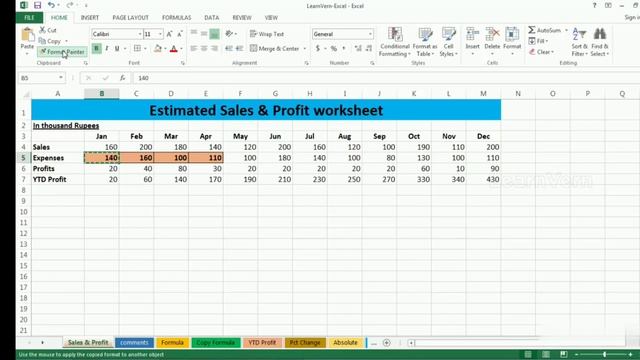The image size is (640, 360).
Task: Open Font dialog launcher
Action: click(183, 63)
